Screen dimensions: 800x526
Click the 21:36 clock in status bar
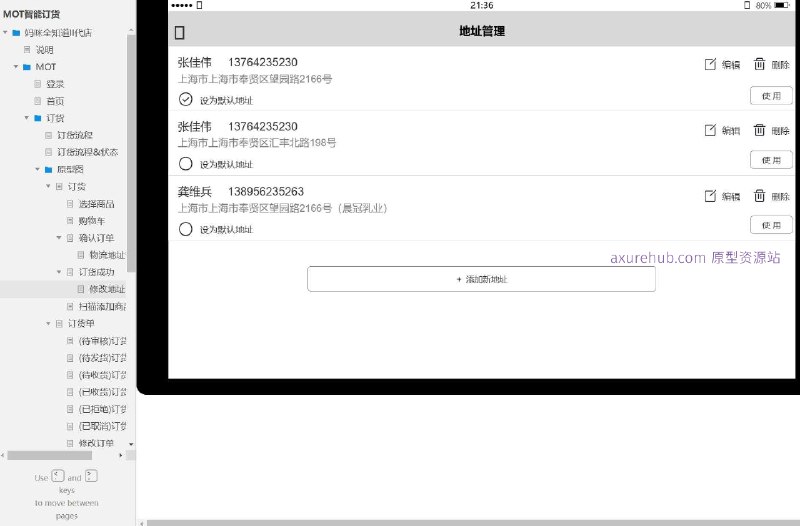482,5
